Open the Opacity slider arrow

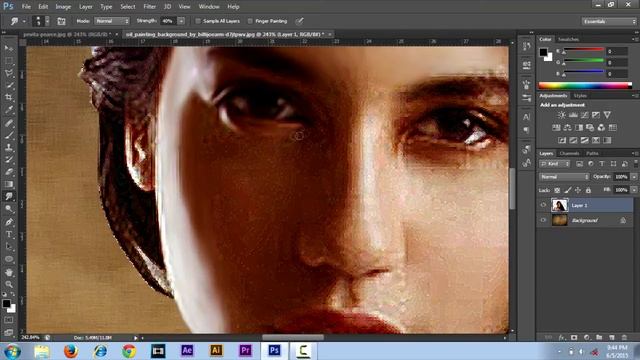coord(634,177)
